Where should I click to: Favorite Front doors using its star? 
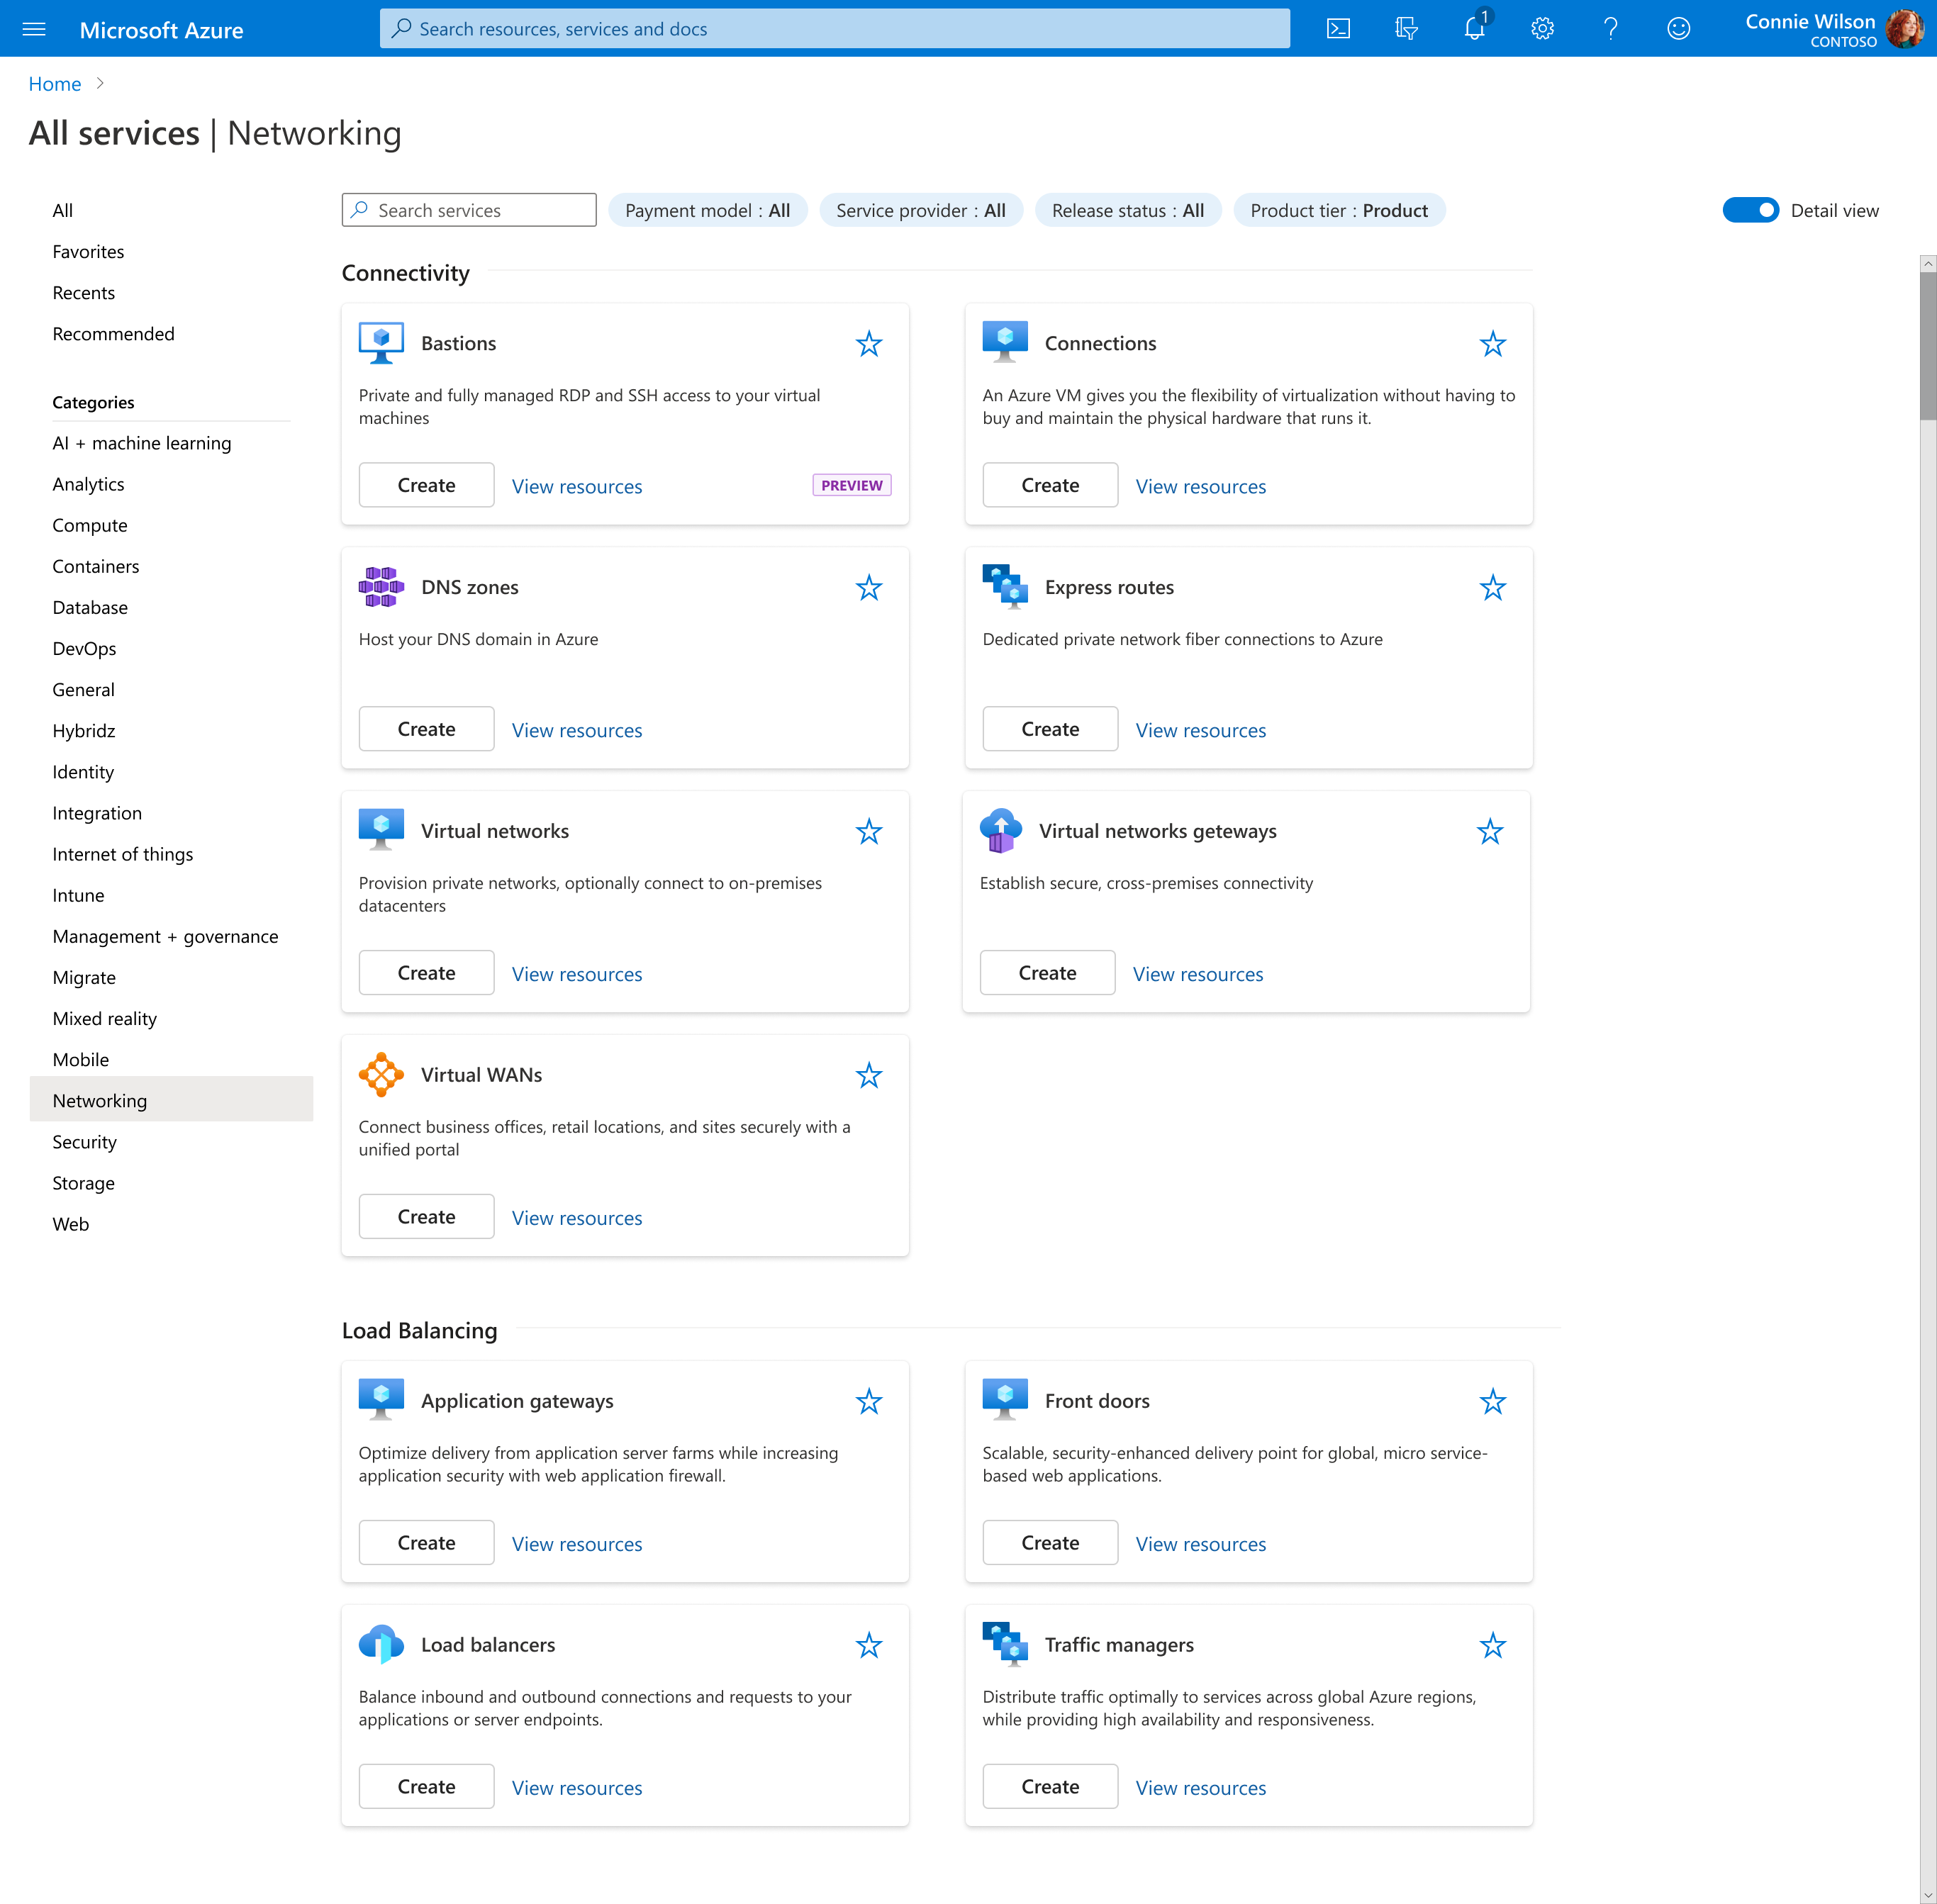click(x=1492, y=1401)
